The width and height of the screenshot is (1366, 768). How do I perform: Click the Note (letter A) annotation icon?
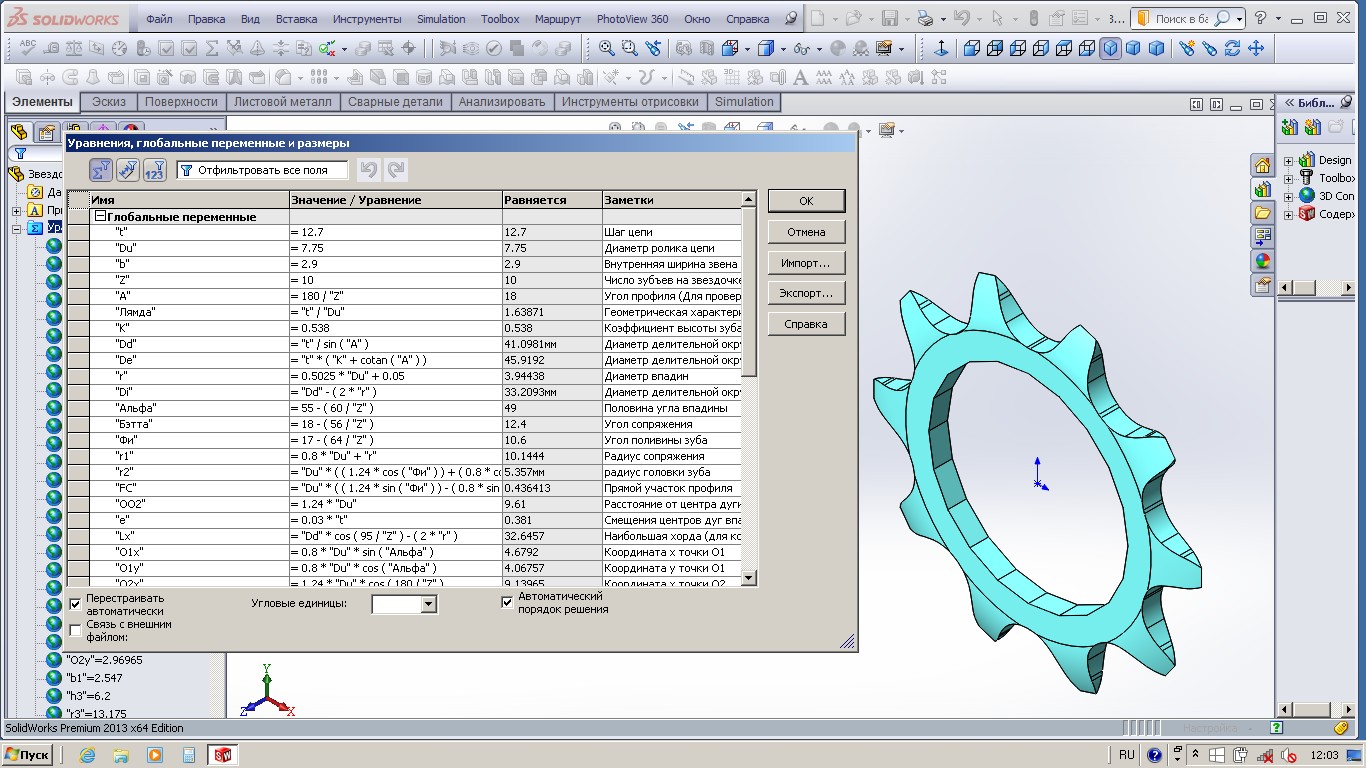point(801,77)
